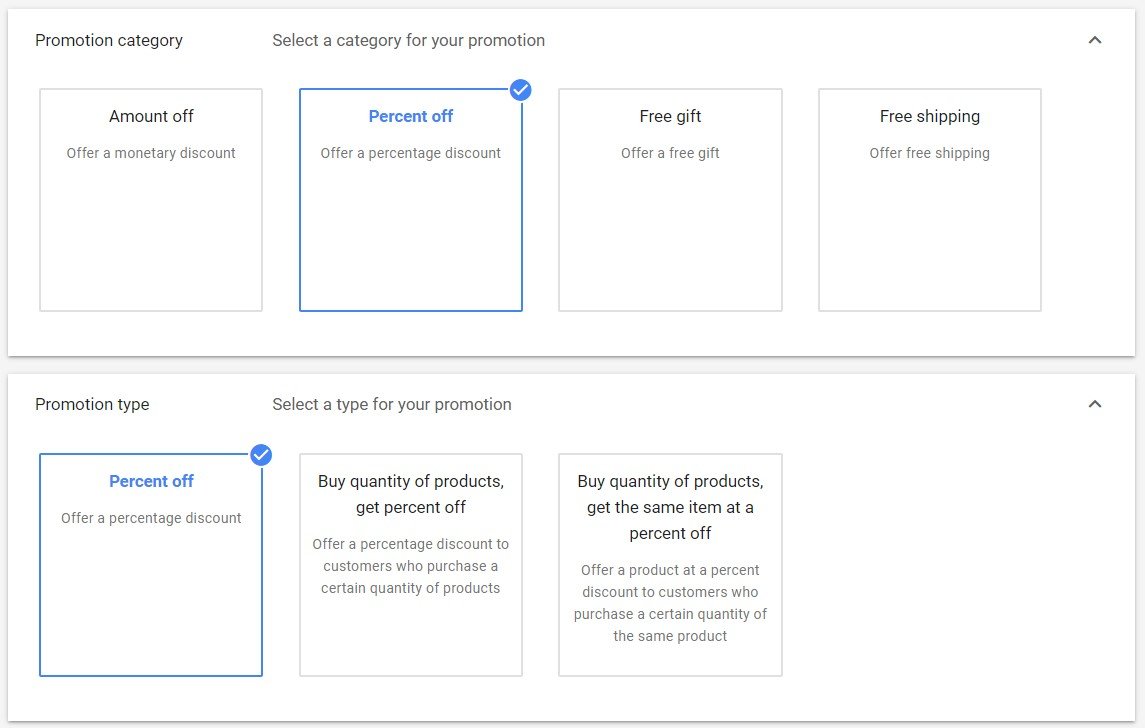This screenshot has width=1145, height=728.
Task: Click the Promotion type header label
Action: click(x=92, y=405)
